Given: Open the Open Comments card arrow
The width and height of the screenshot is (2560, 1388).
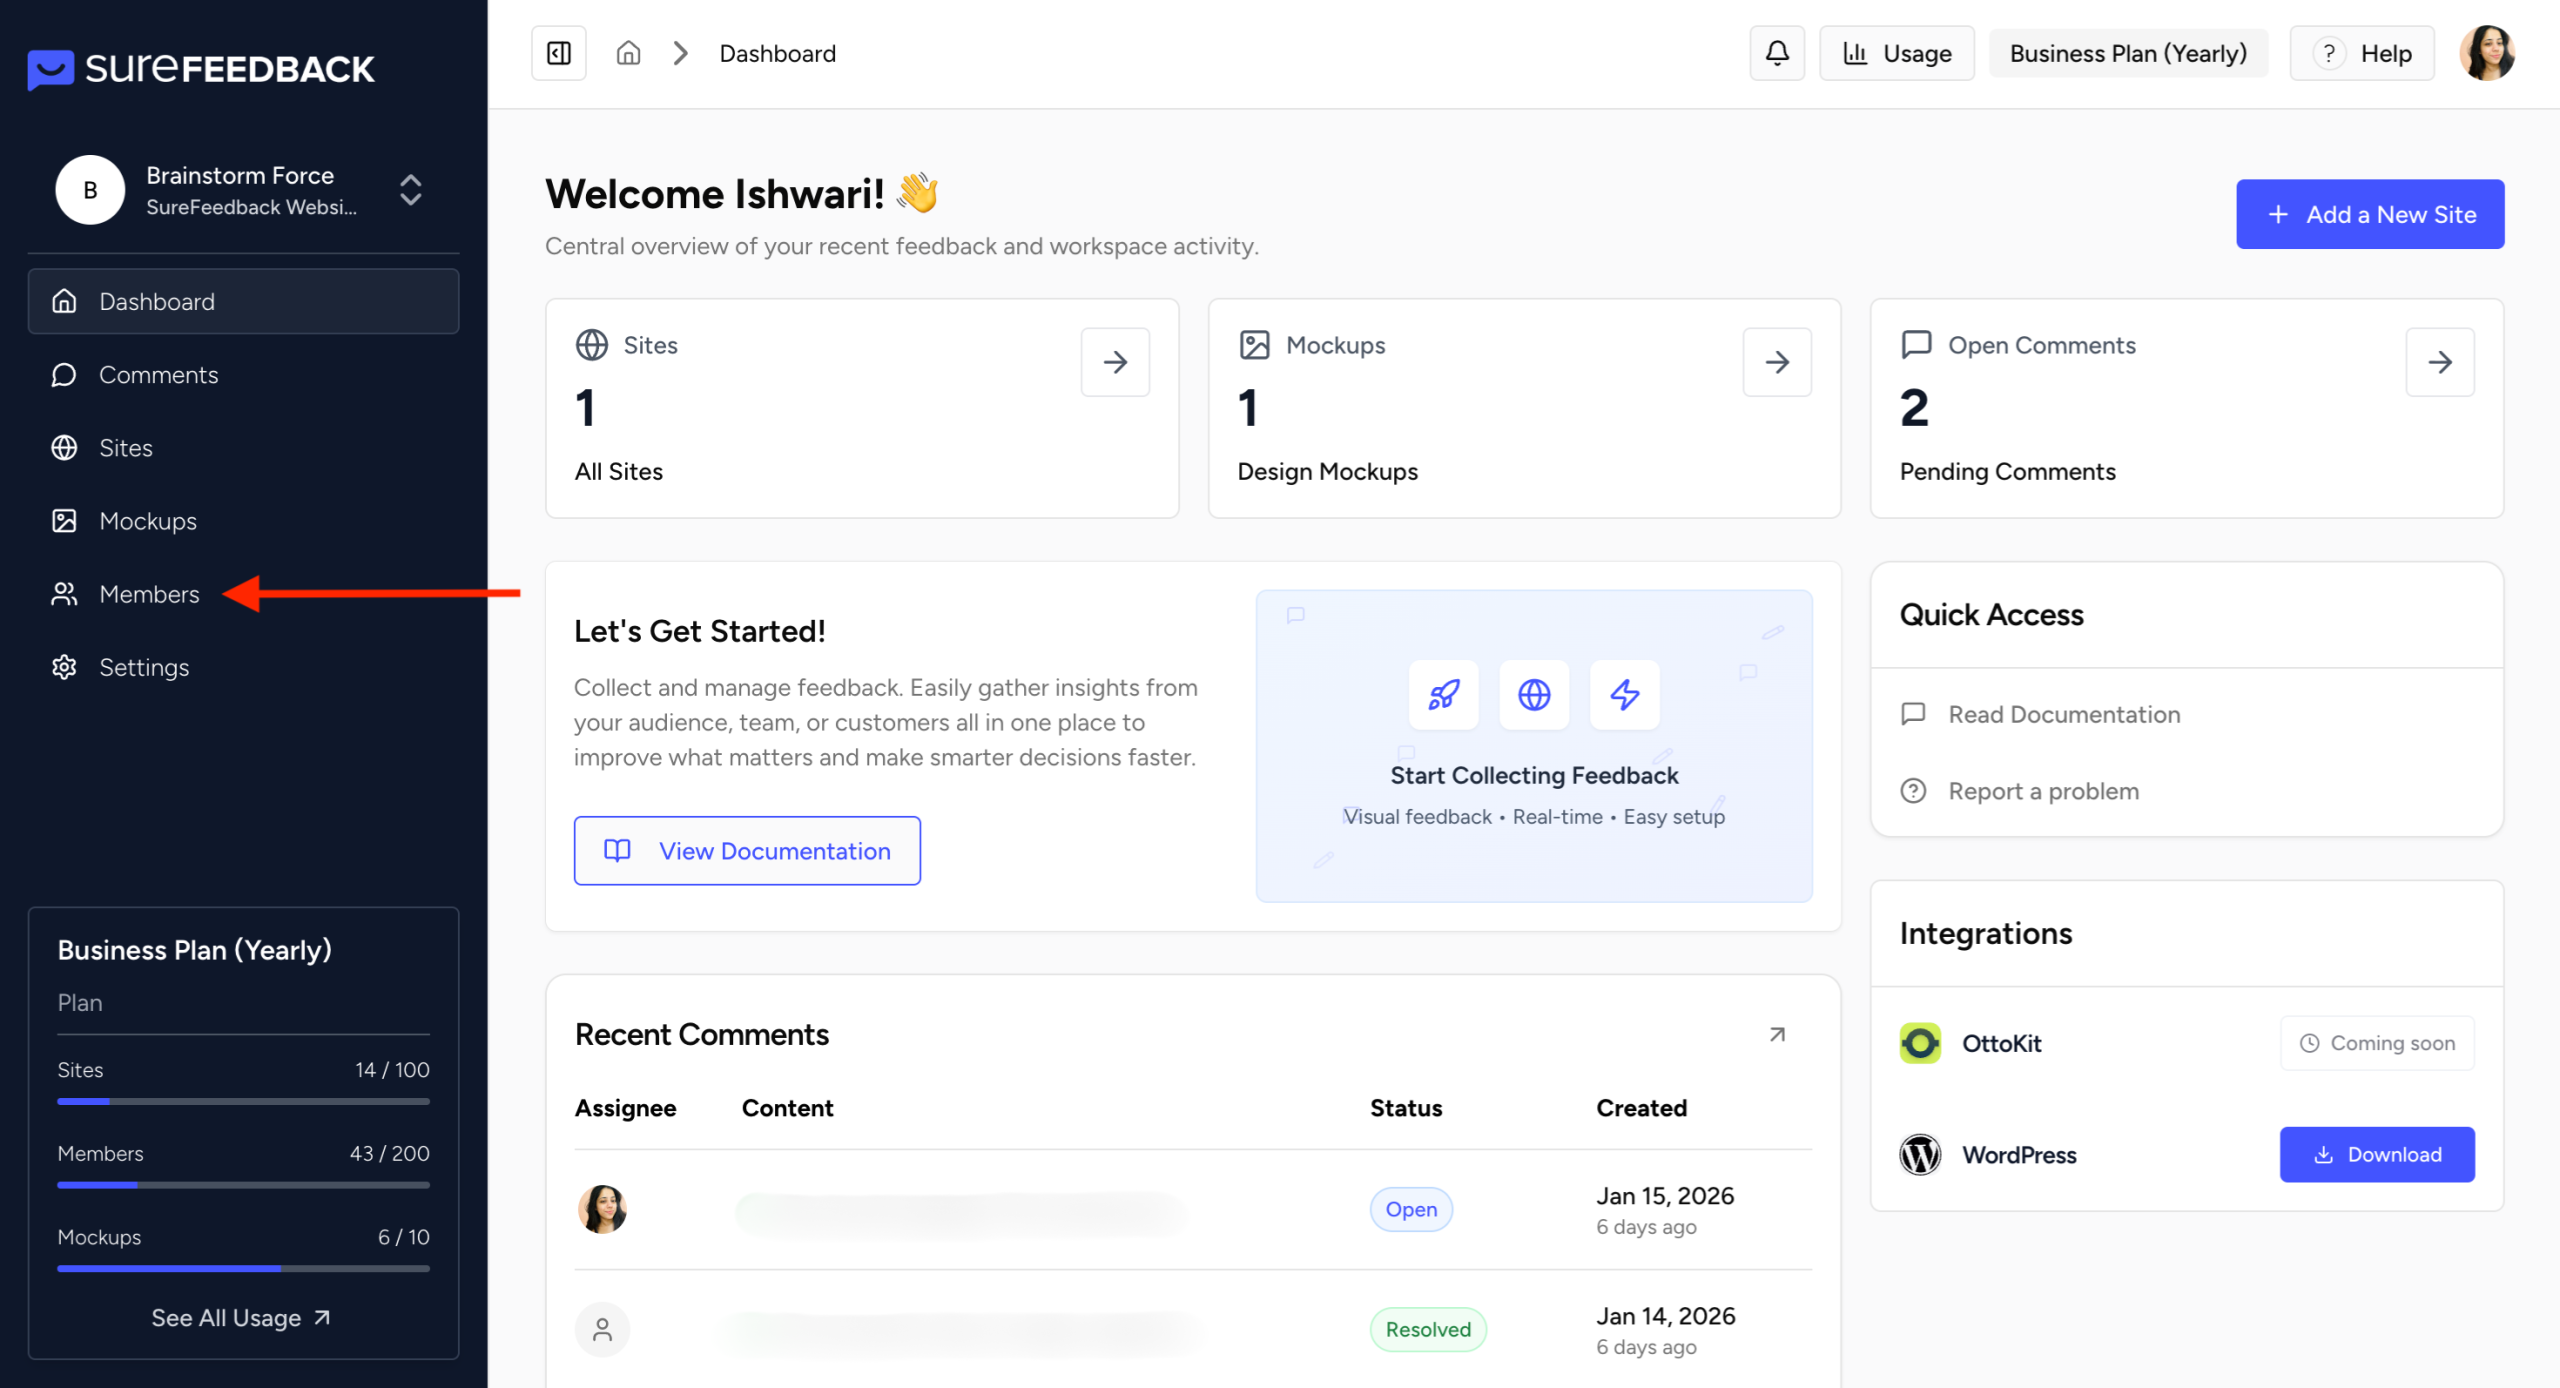Looking at the screenshot, I should 2439,362.
